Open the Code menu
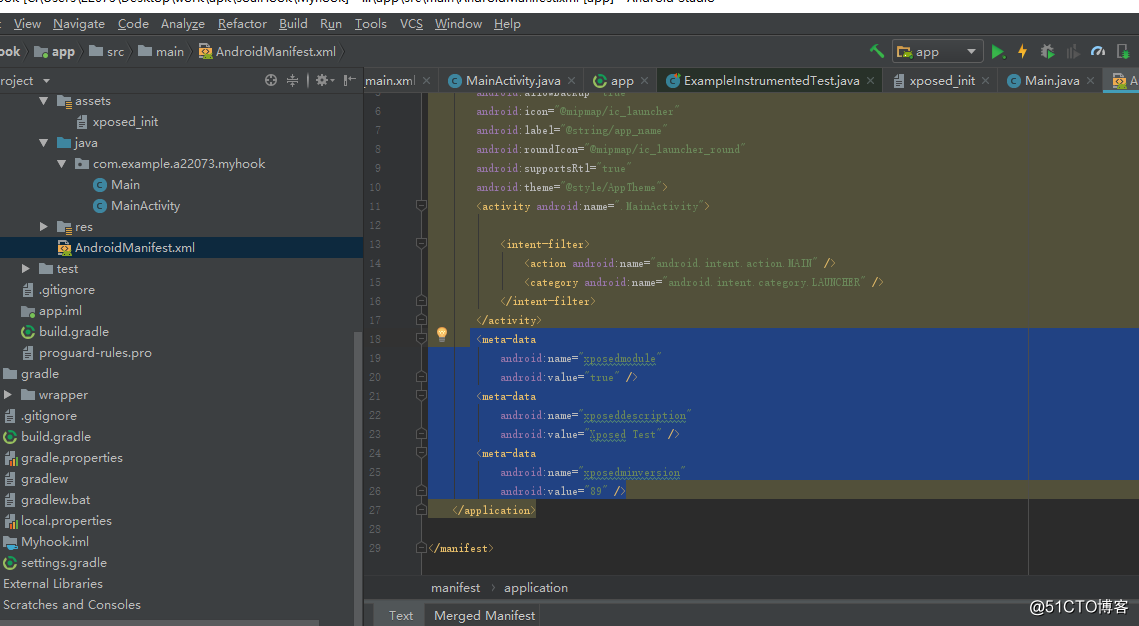The height and width of the screenshot is (626, 1139). coord(133,24)
